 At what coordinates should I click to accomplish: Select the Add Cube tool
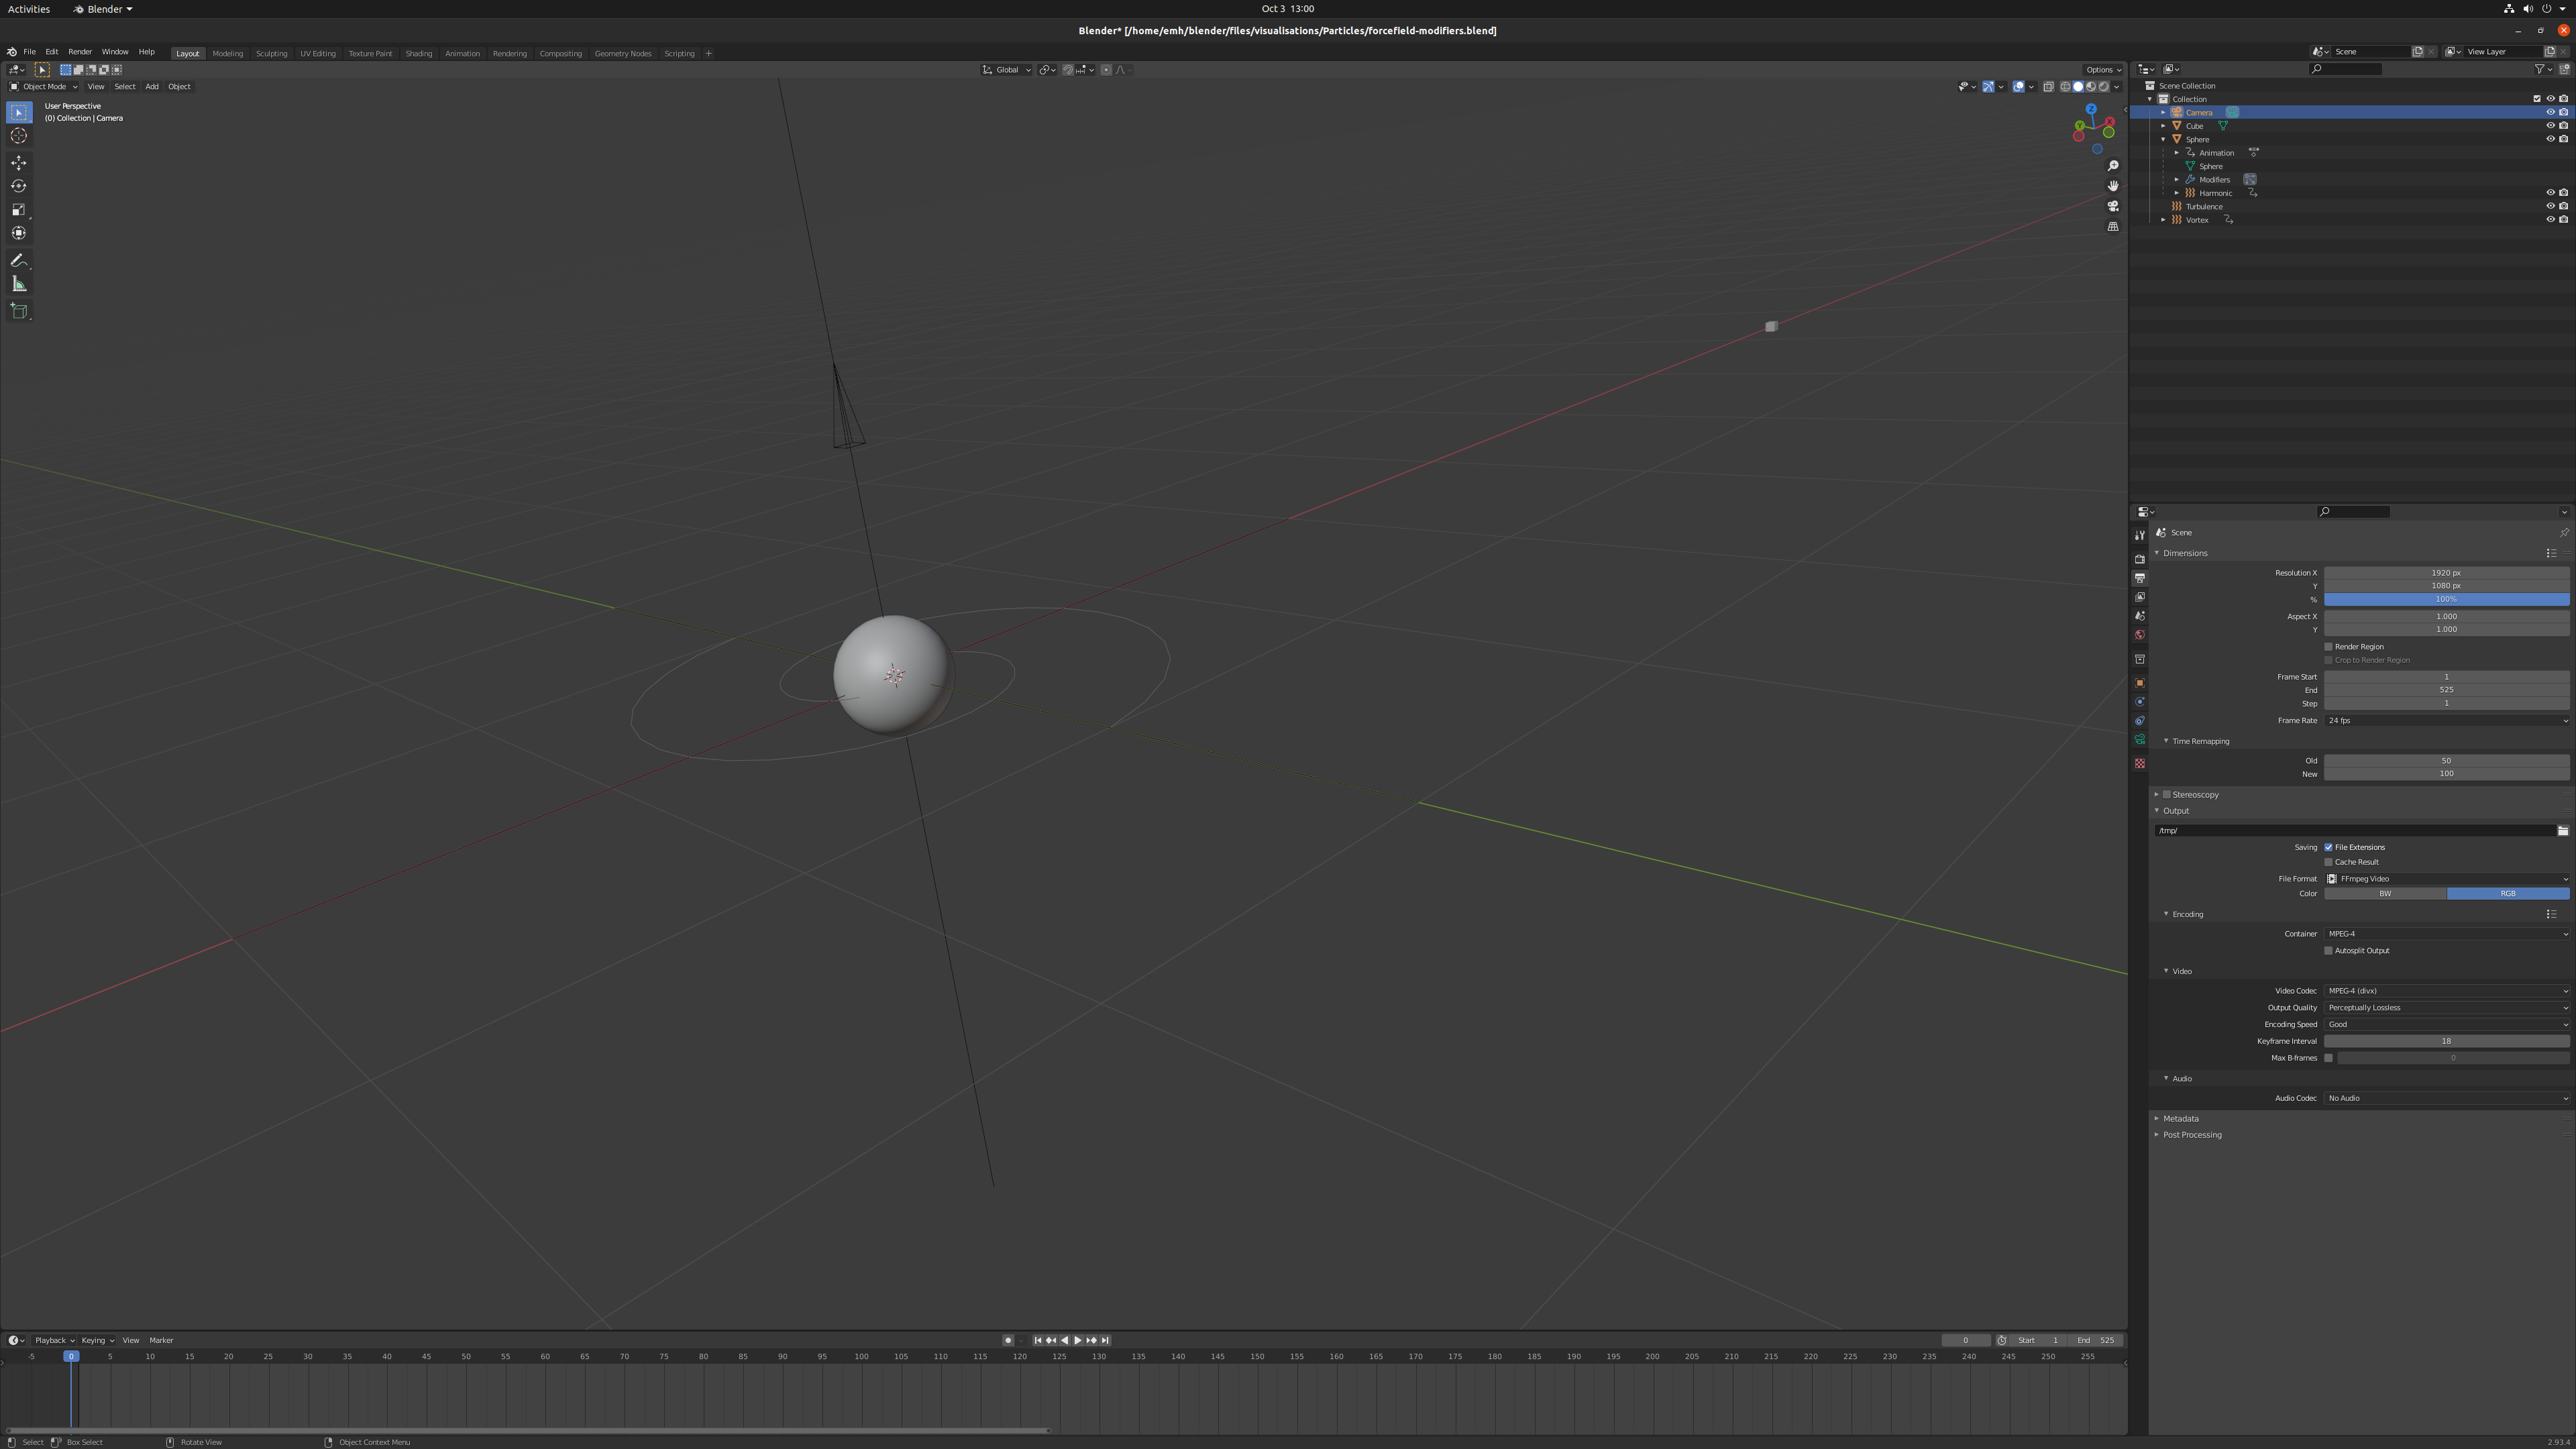pyautogui.click(x=19, y=311)
